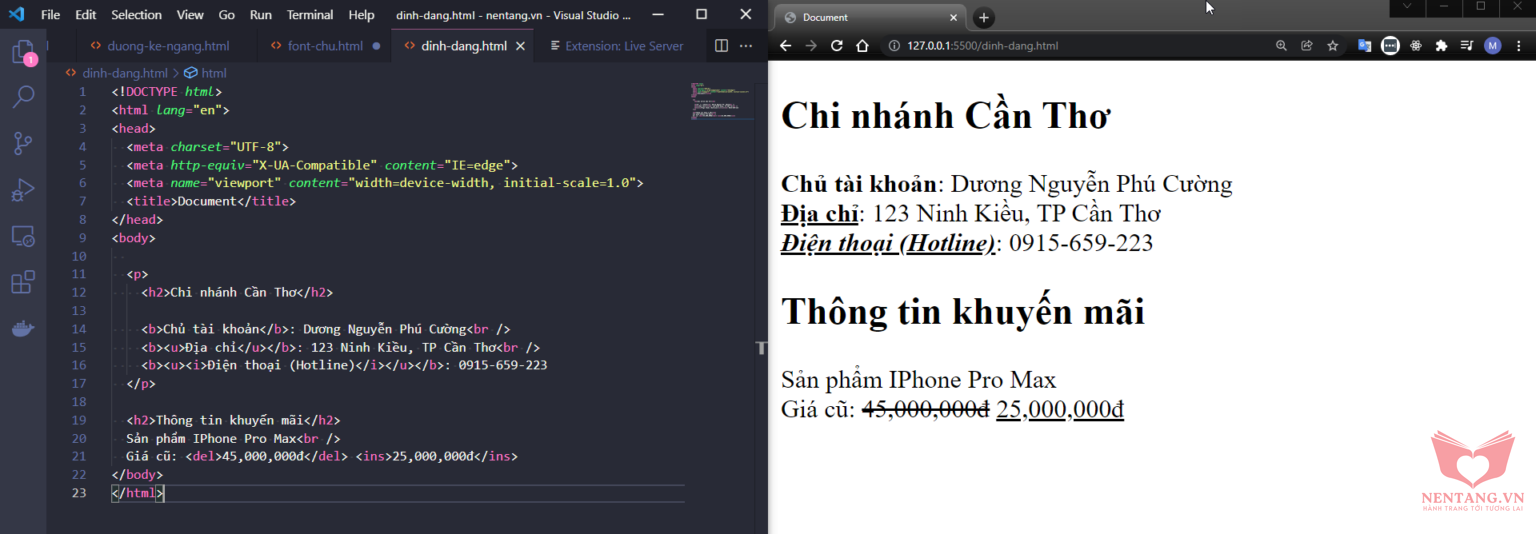Expand the Chrome tab search chevron

(1407, 7)
